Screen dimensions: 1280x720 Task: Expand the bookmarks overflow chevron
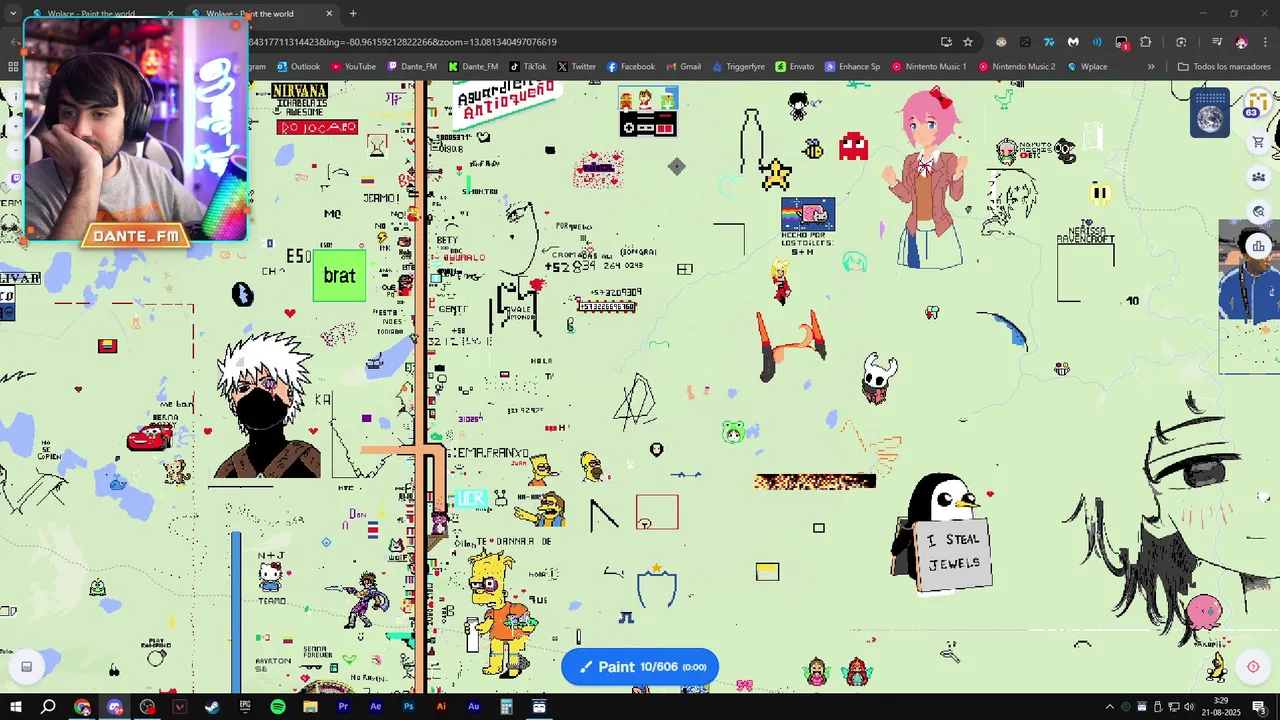pos(1151,67)
